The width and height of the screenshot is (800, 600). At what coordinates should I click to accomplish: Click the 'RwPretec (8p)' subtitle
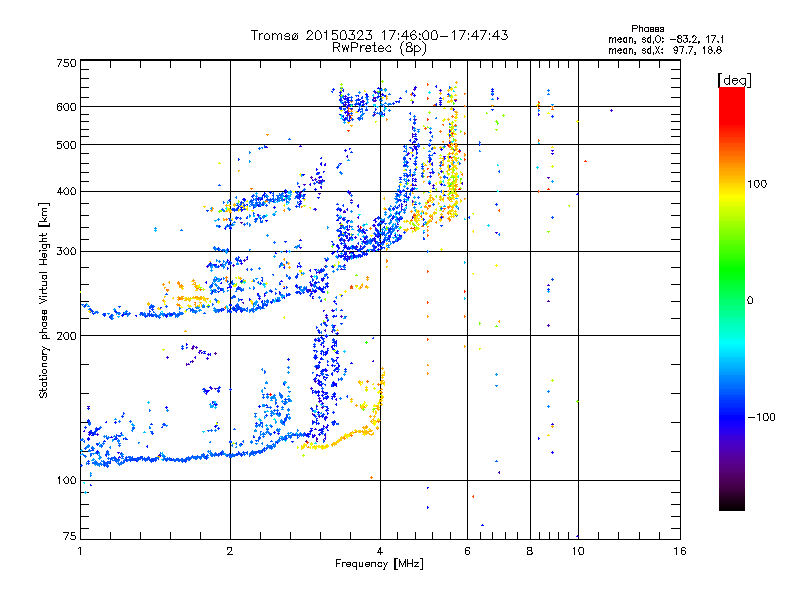tap(379, 48)
